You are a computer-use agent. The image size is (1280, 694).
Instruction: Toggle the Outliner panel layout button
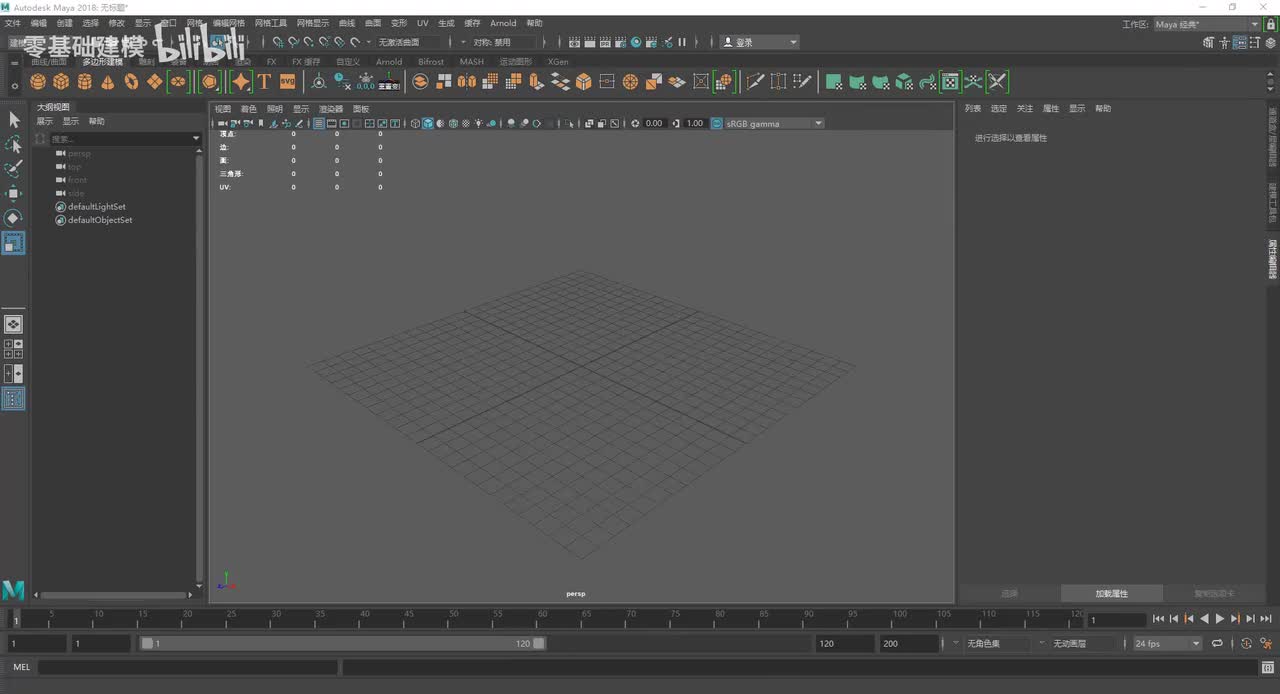click(x=13, y=399)
